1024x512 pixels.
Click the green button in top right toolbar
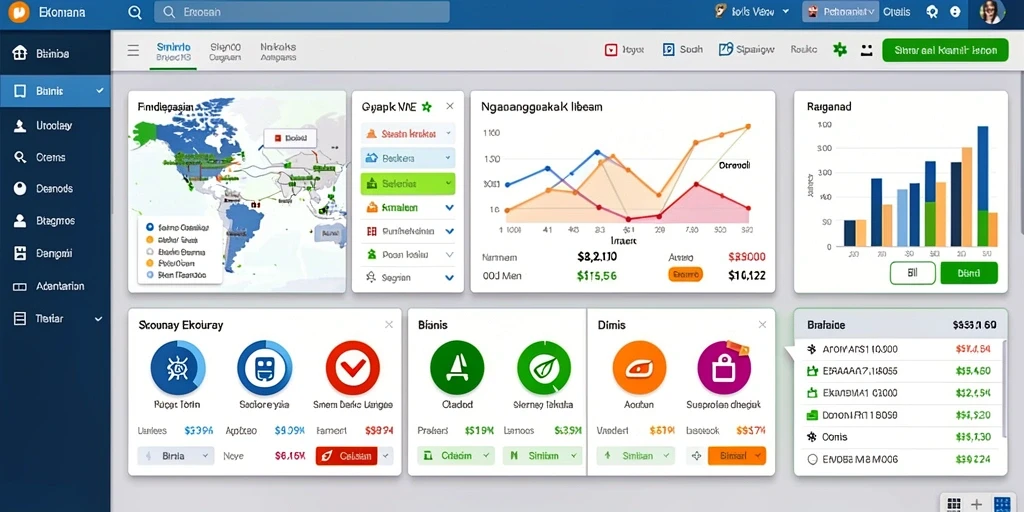(945, 50)
